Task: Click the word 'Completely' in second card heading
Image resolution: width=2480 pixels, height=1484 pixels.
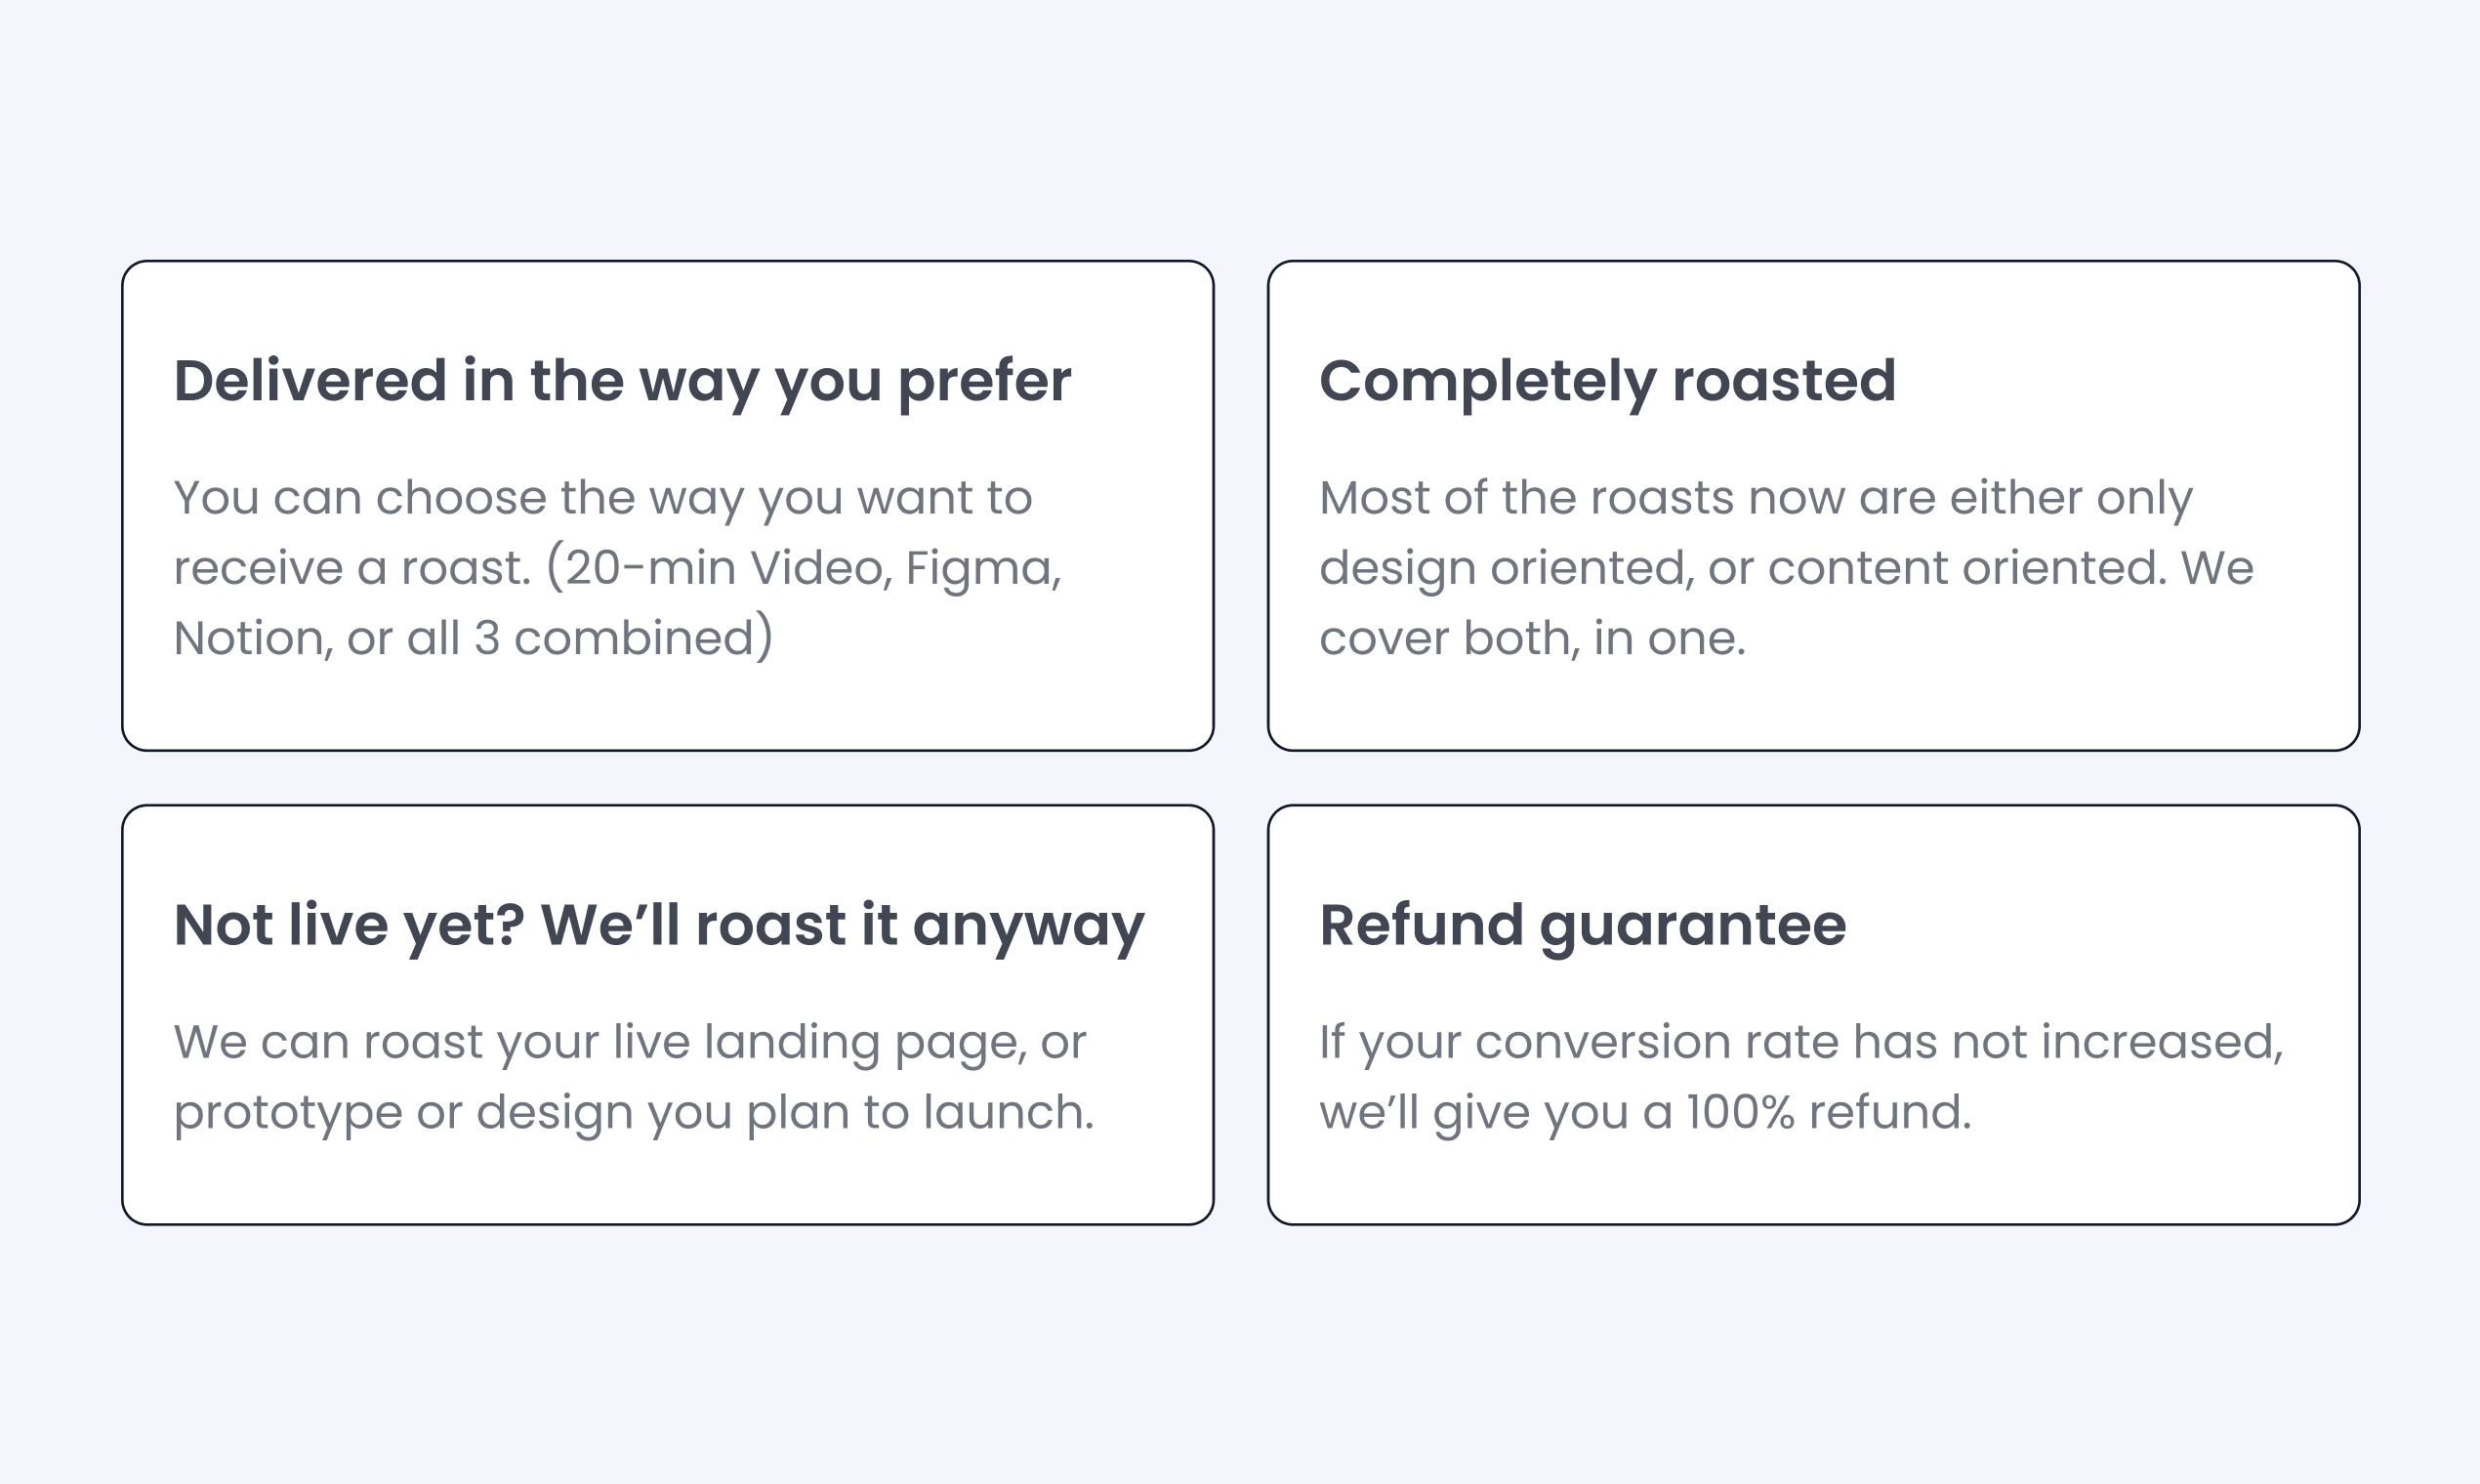Action: (1488, 383)
